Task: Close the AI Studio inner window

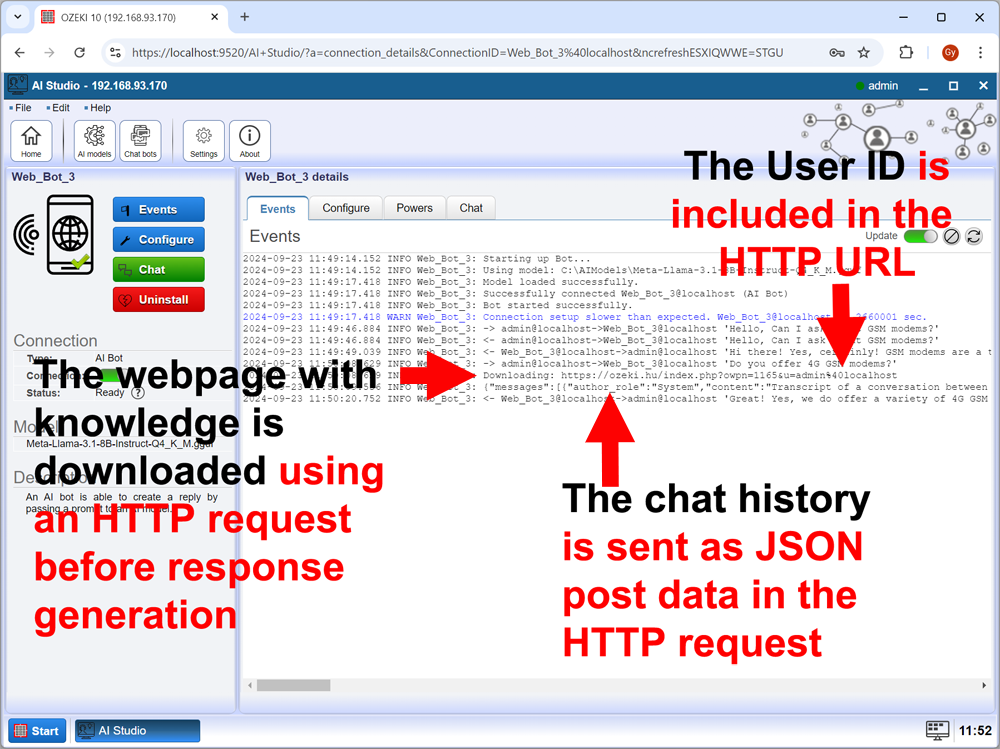Action: click(x=983, y=85)
